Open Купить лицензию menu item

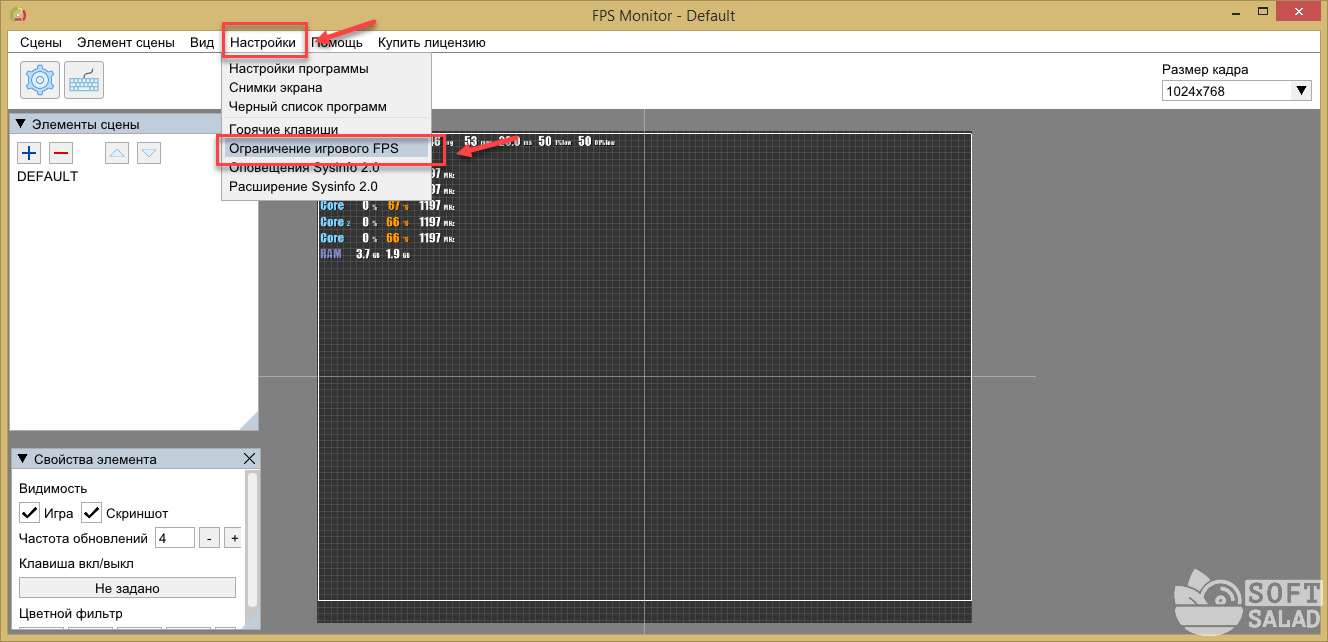pyautogui.click(x=431, y=42)
